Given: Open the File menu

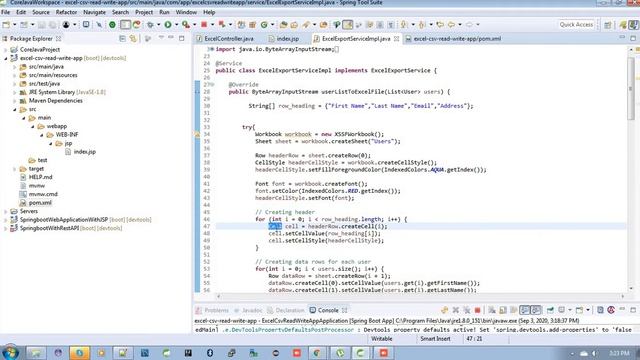Looking at the screenshot, I should coord(5,12).
